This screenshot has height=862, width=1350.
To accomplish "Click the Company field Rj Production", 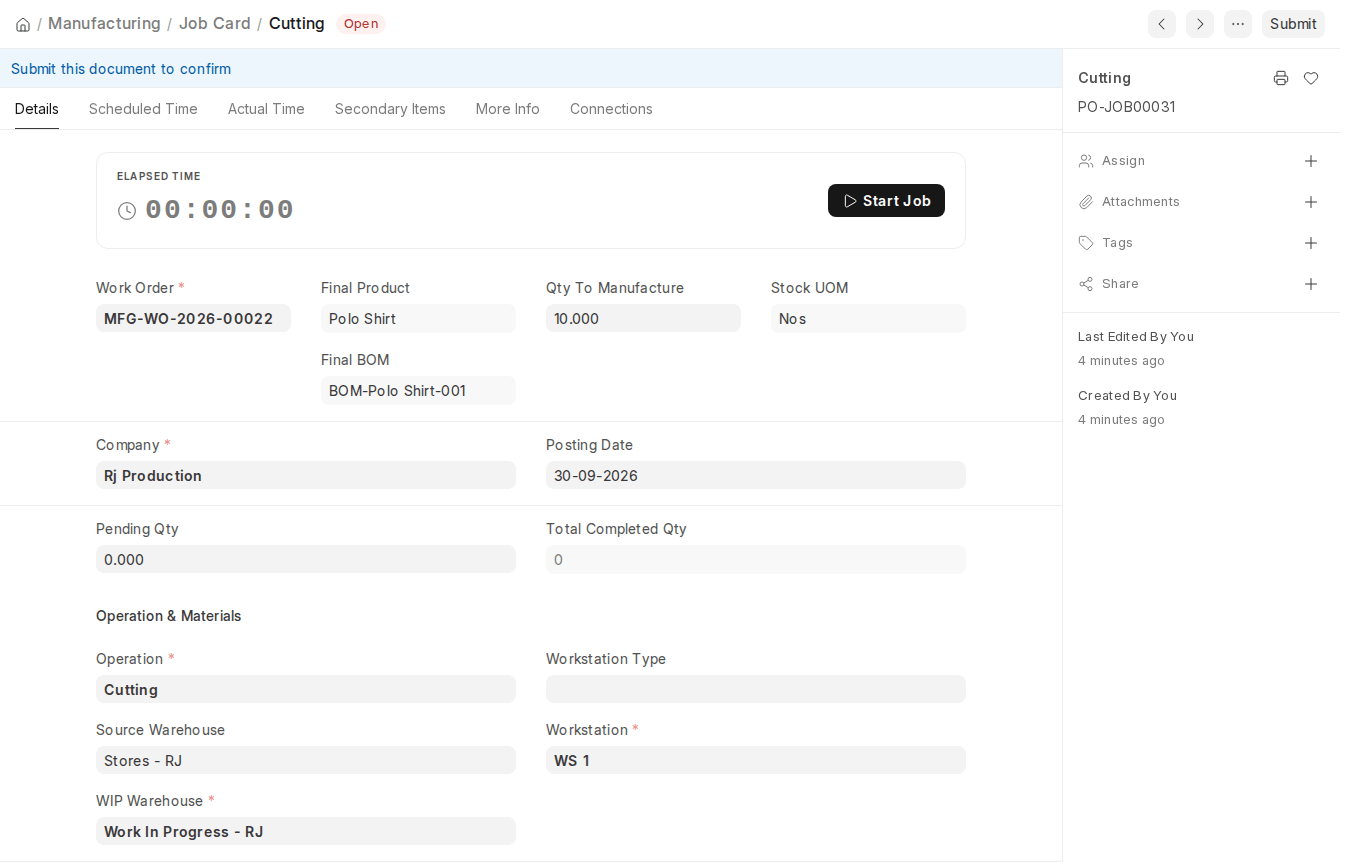I will click(306, 476).
